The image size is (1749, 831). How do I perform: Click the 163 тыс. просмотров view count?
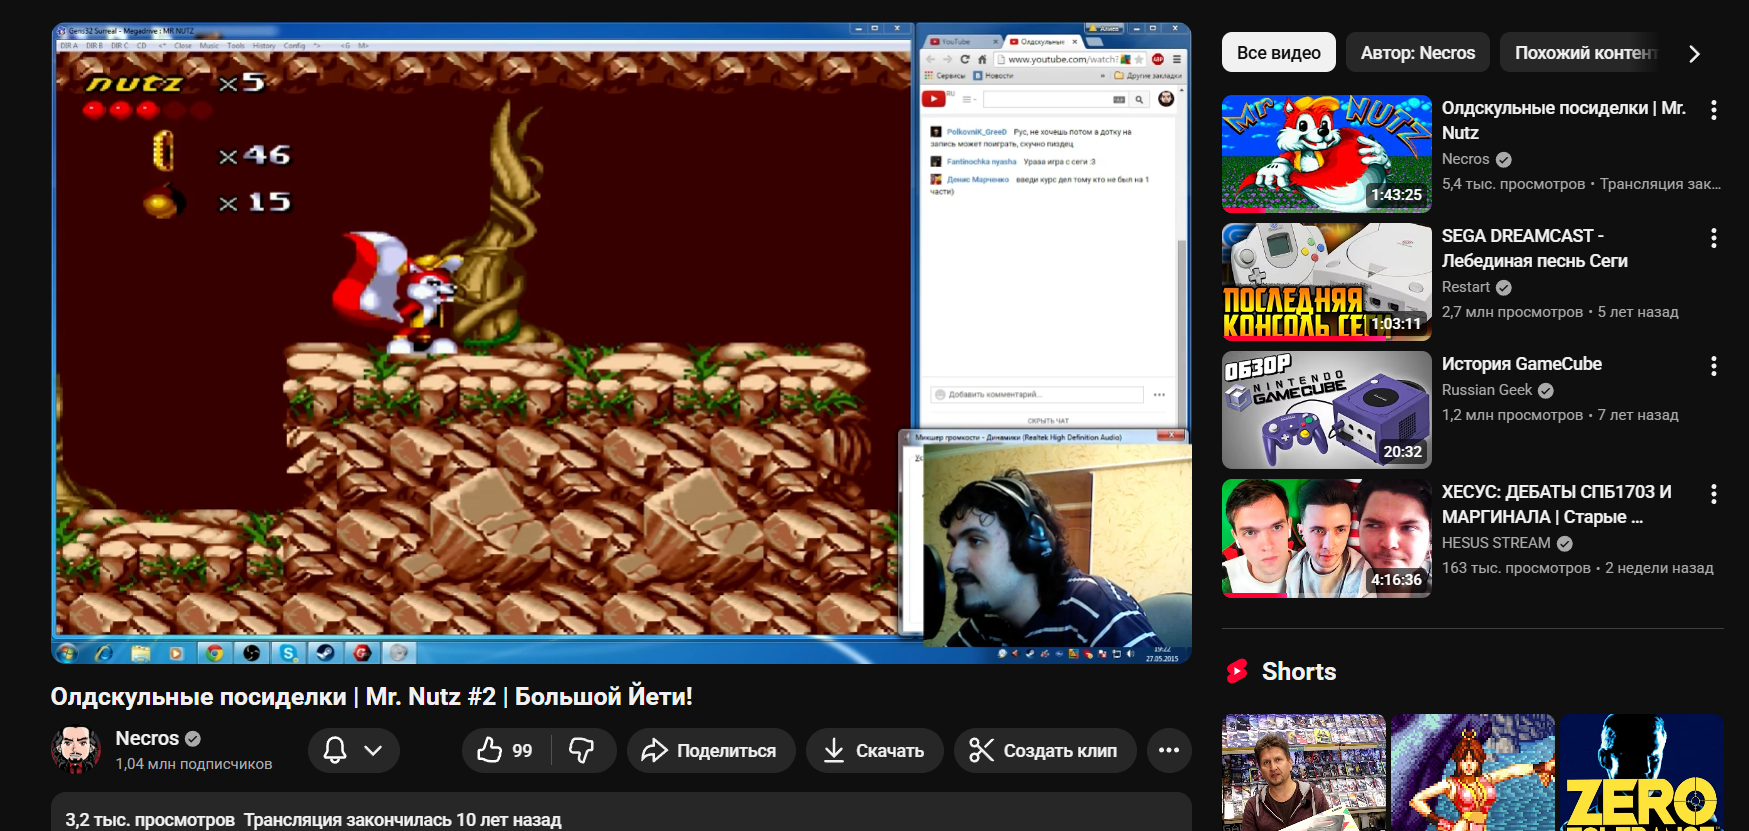click(1516, 568)
